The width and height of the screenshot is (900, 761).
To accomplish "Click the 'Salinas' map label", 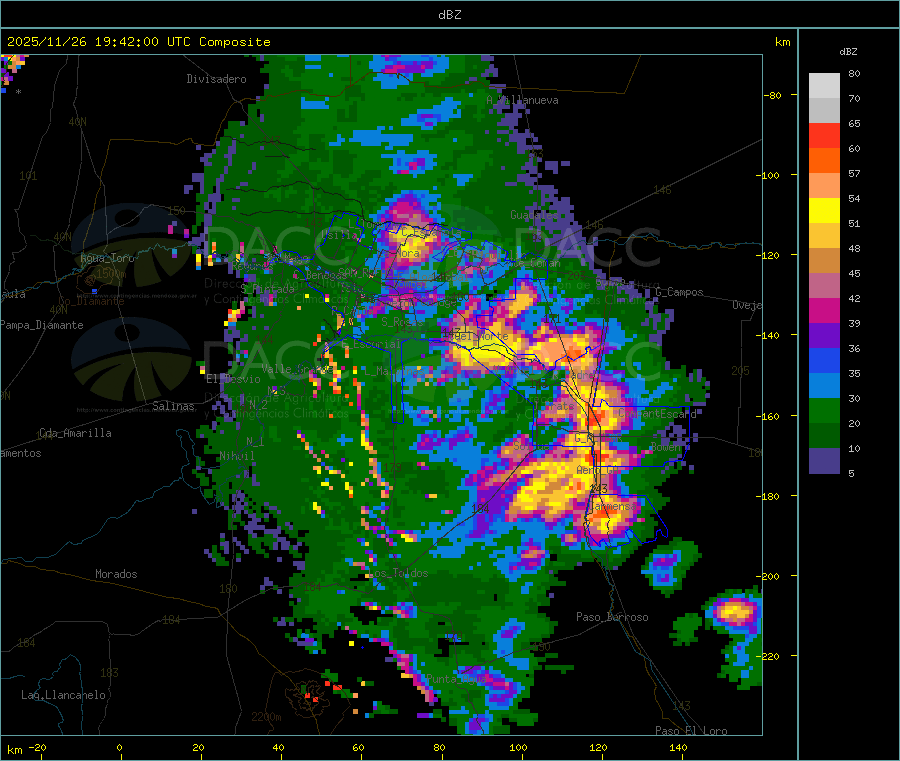I will (x=173, y=406).
